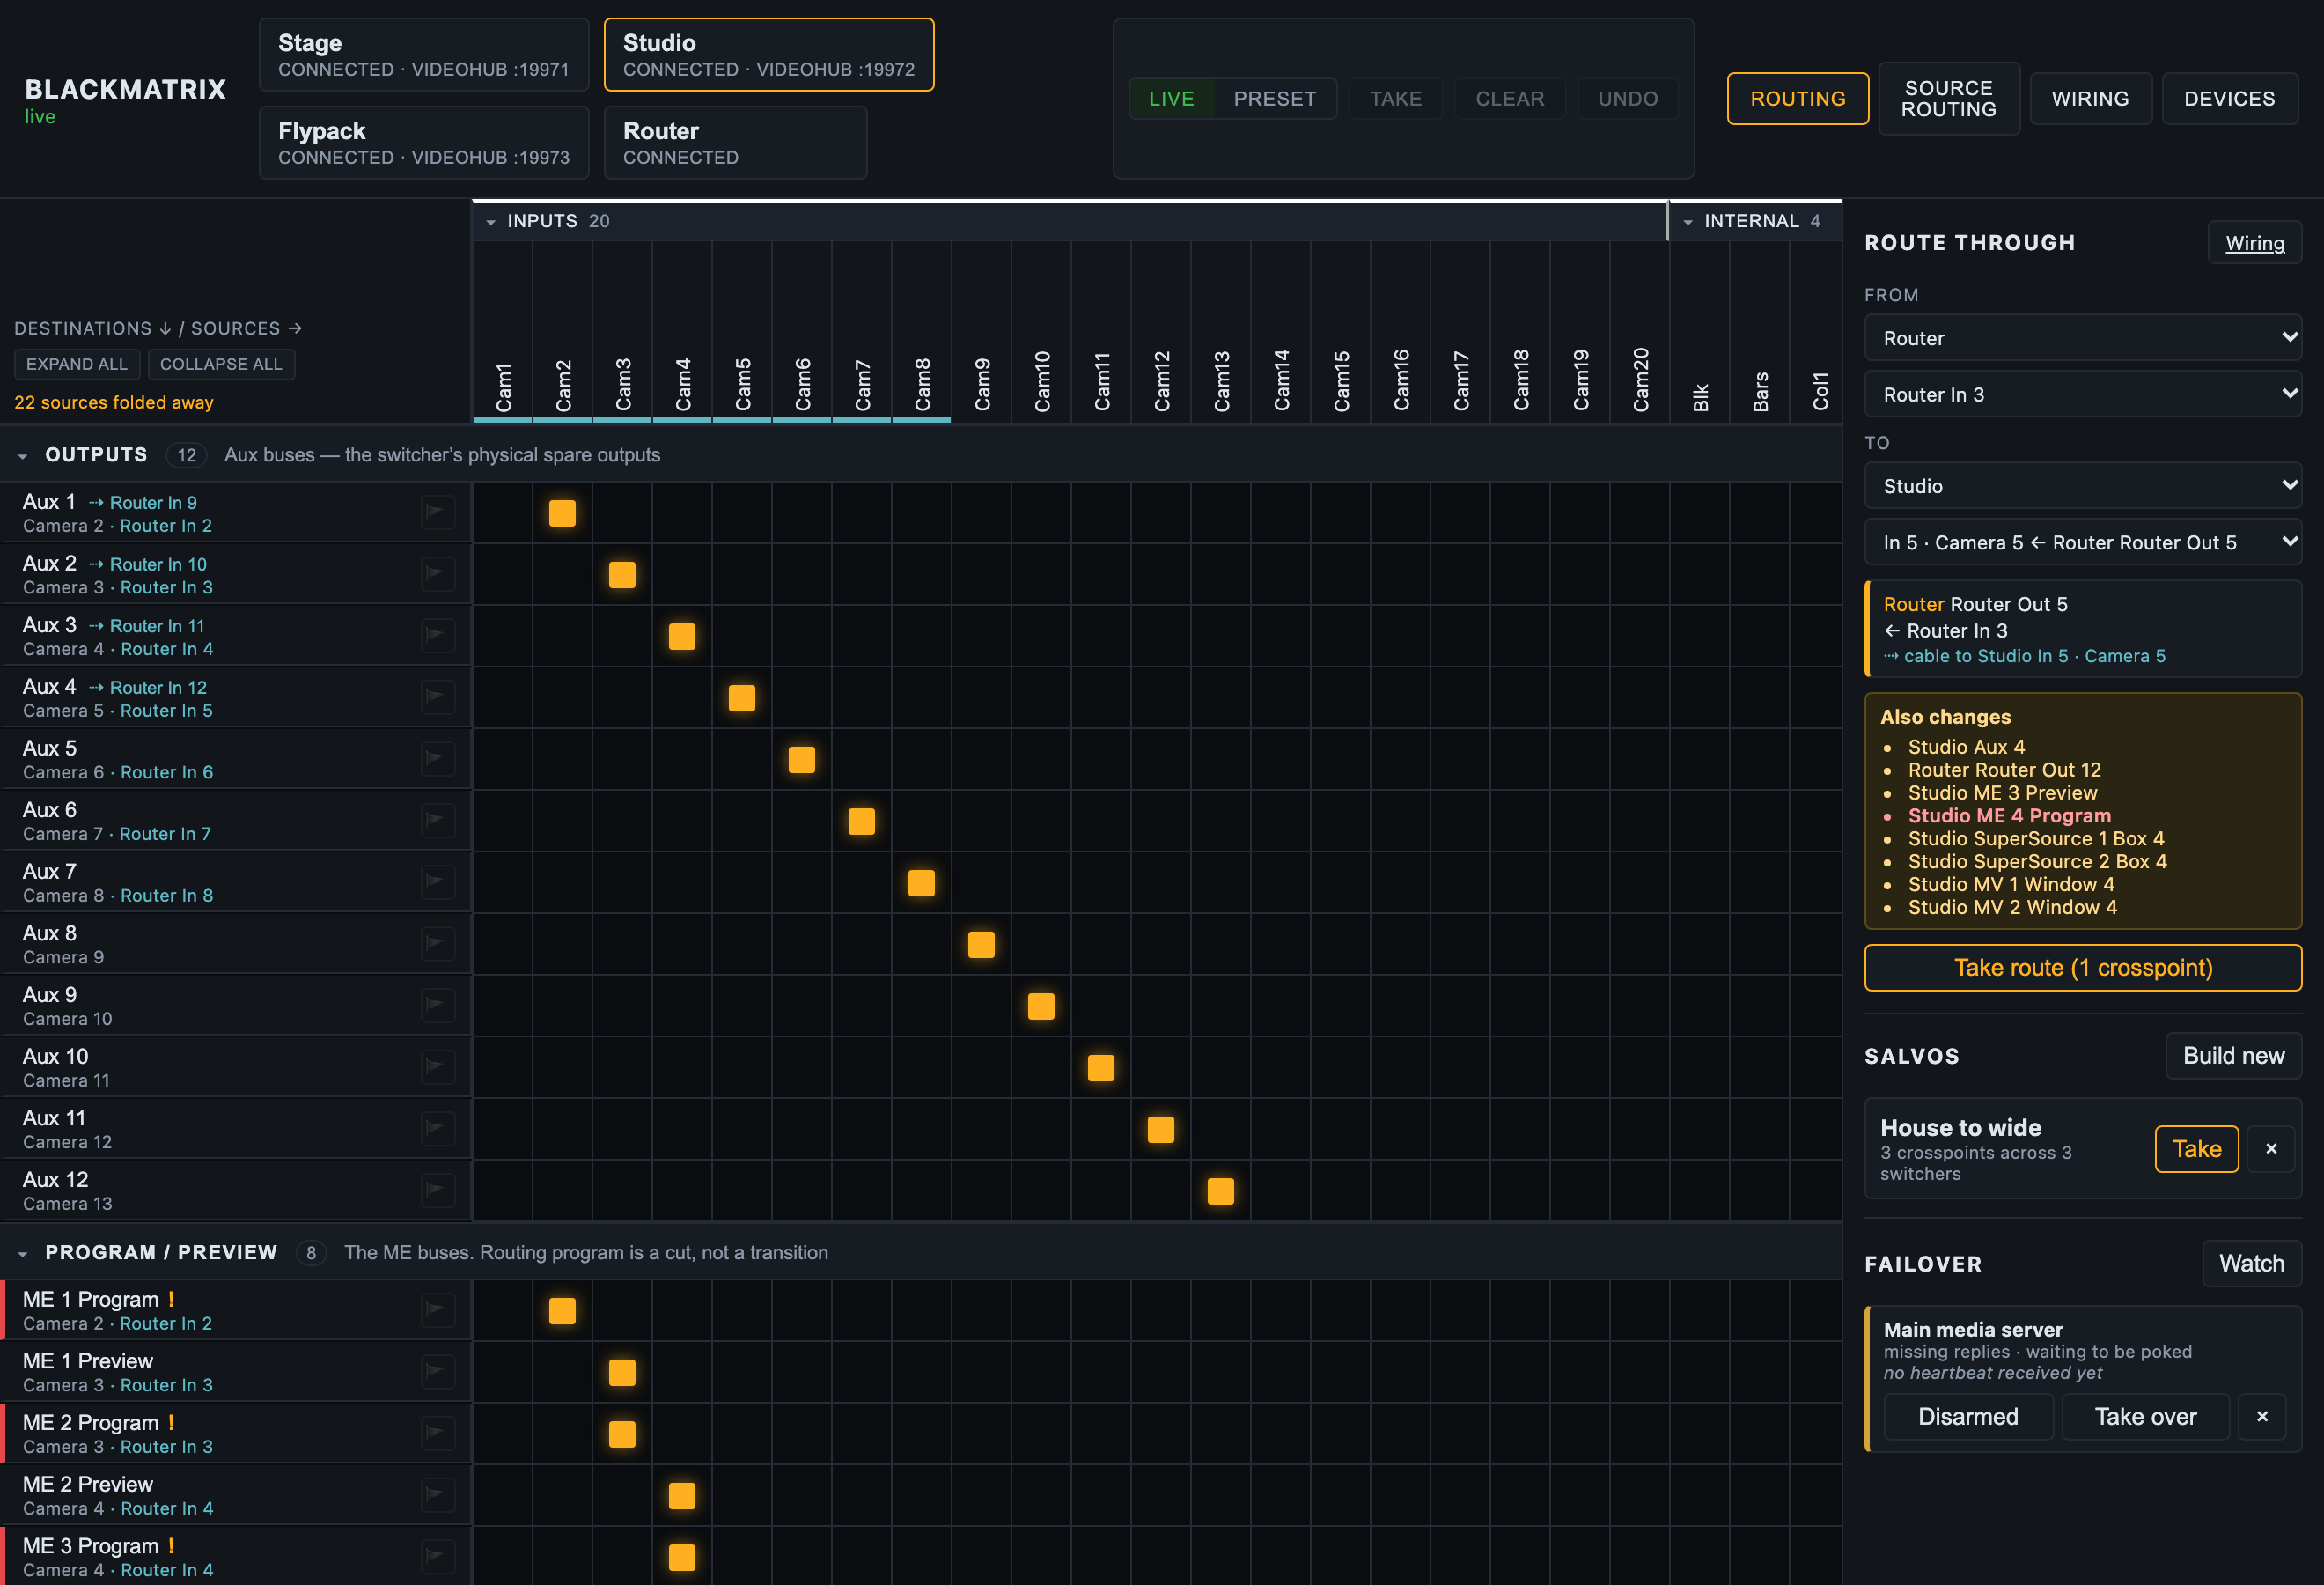This screenshot has height=1585, width=2324.
Task: Click the flag icon on ME 1 Preview row
Action: click(437, 1372)
